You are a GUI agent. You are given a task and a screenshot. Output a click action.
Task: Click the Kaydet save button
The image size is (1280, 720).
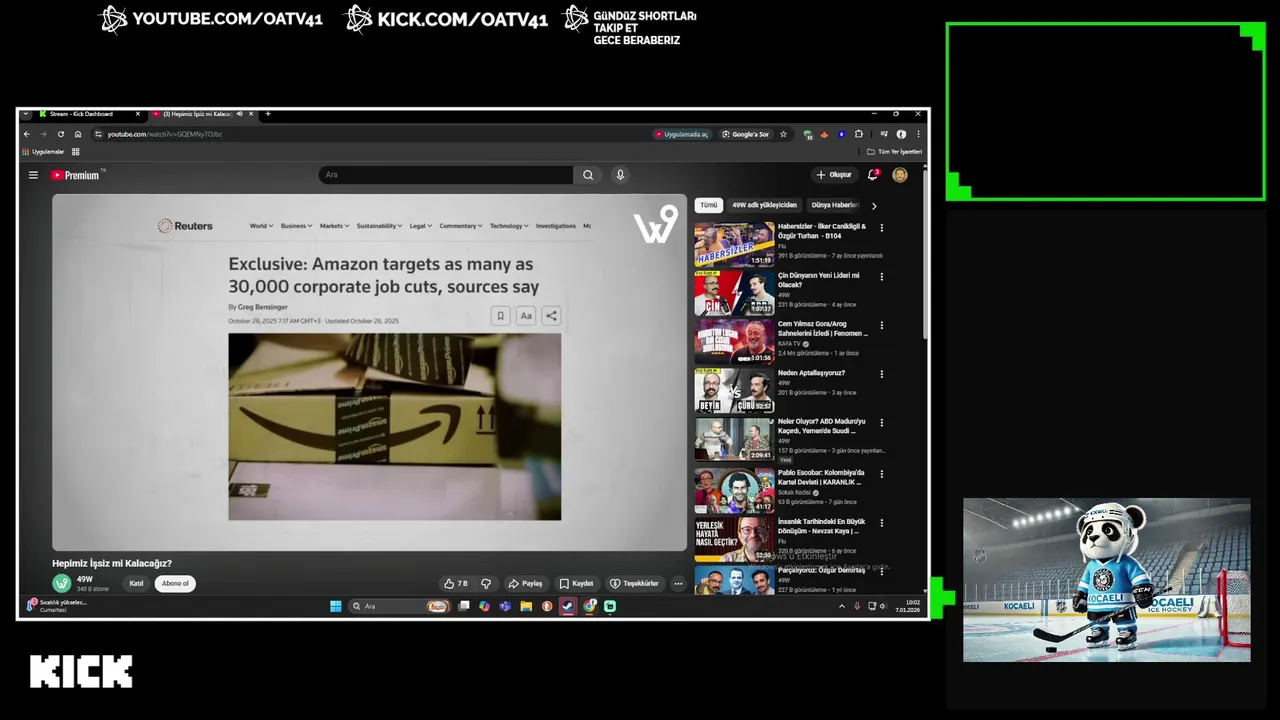pyautogui.click(x=576, y=583)
